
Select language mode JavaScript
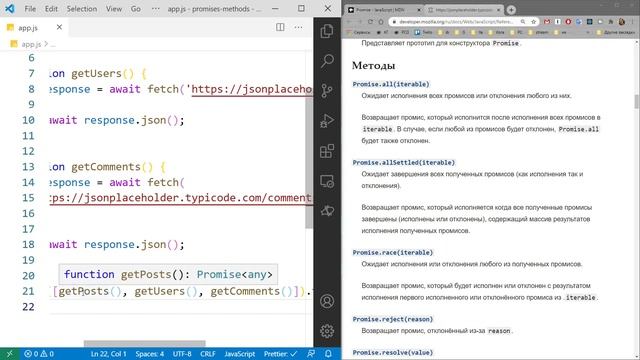tap(240, 354)
